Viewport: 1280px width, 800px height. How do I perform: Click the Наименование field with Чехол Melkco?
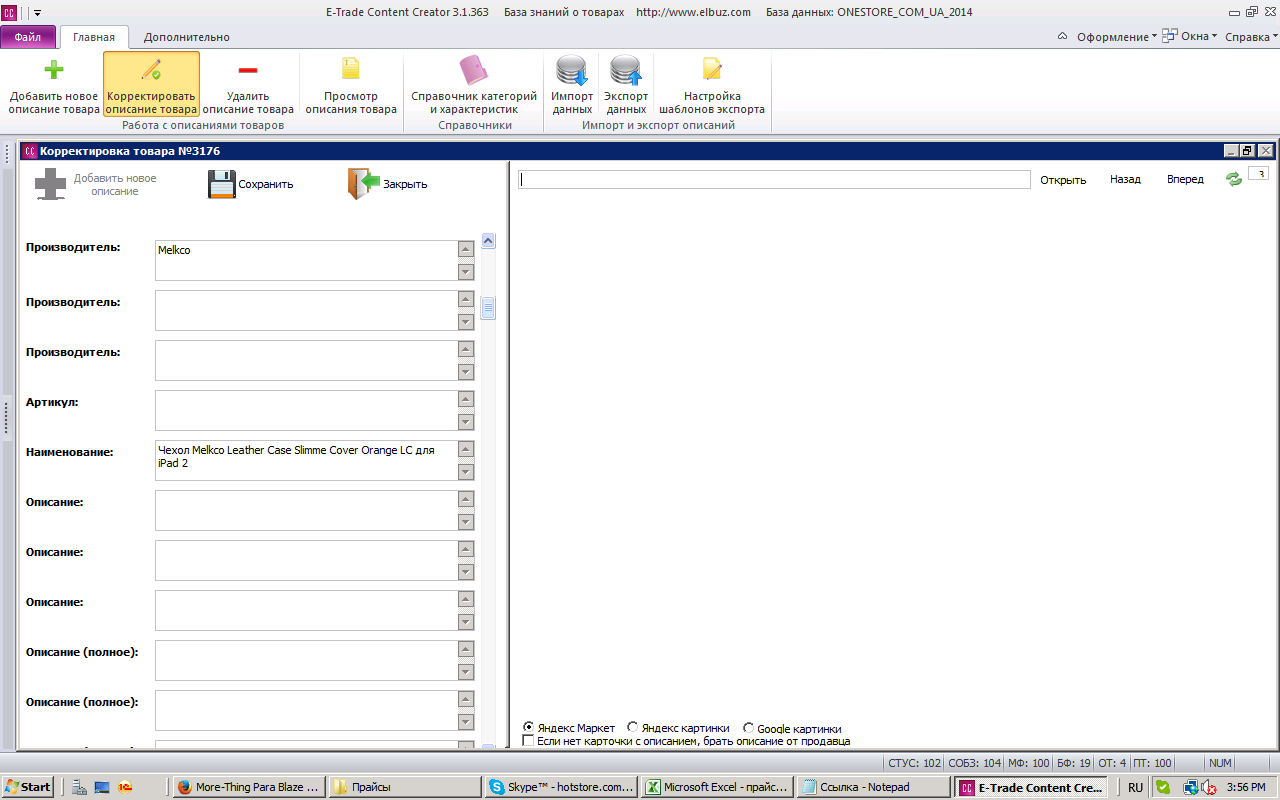coord(306,460)
